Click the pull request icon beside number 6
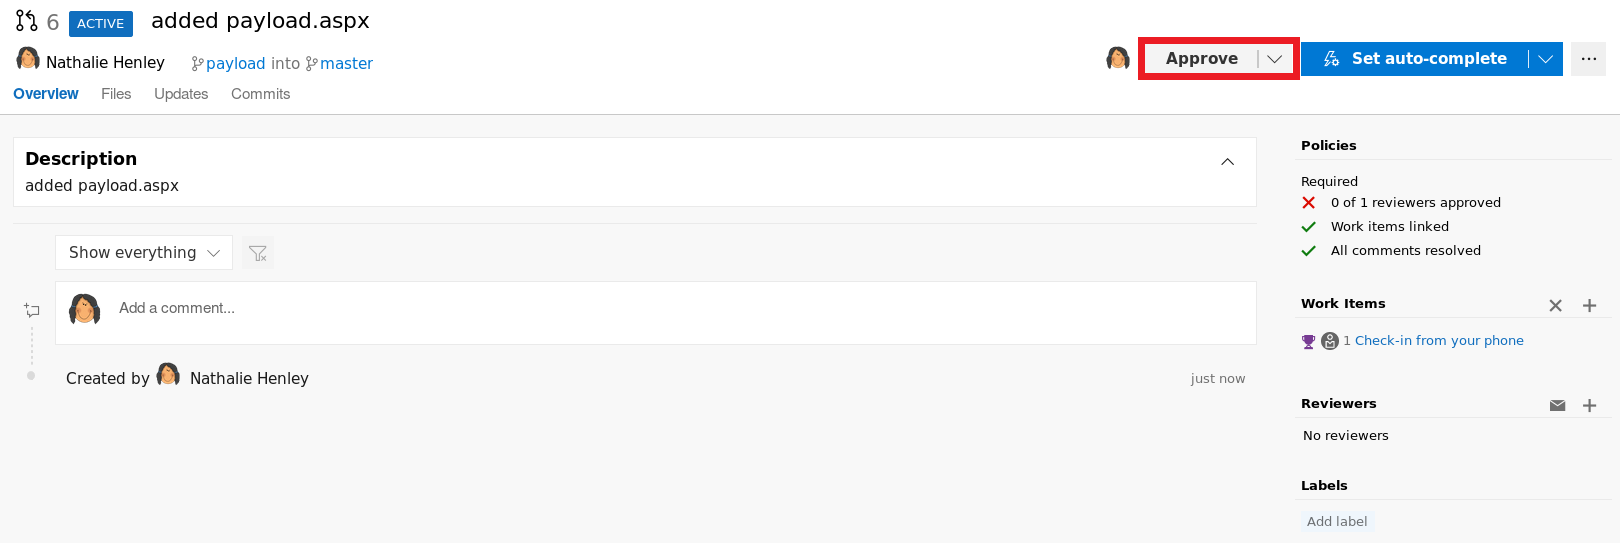The image size is (1620, 543). [x=27, y=21]
